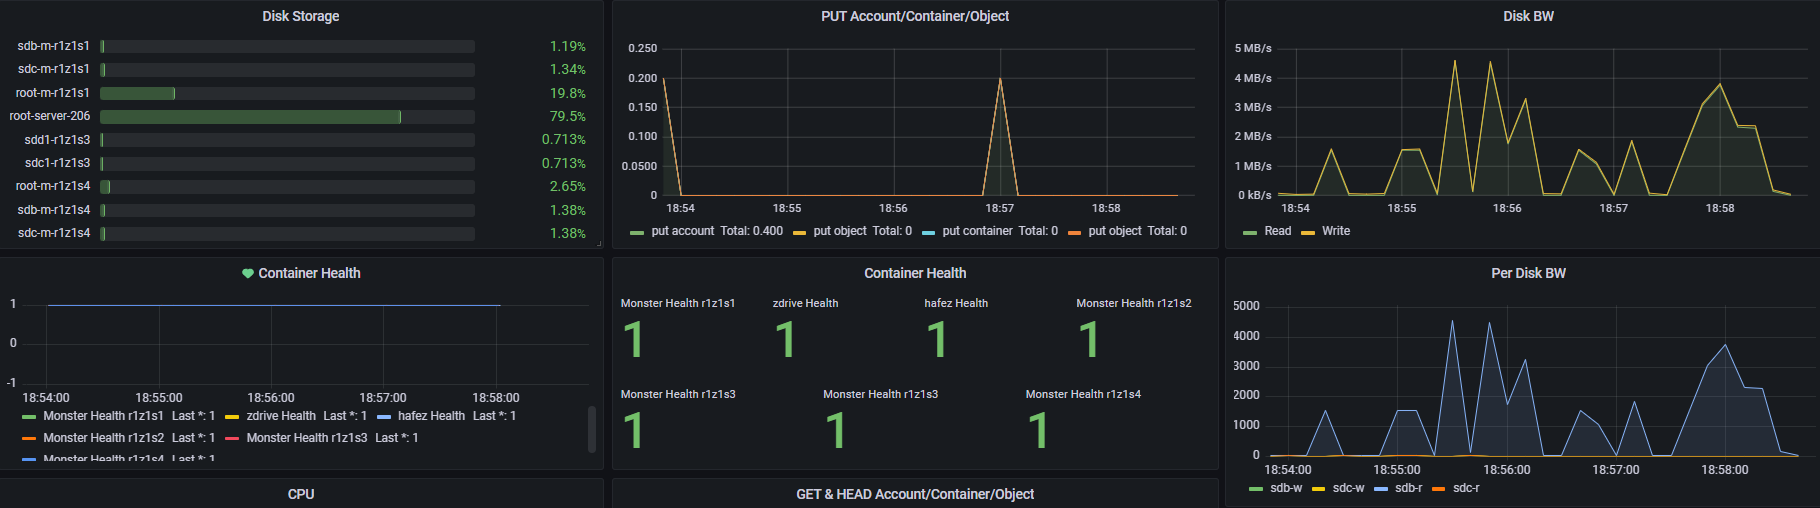Toggle the Write series label in the legend
1820x508 pixels.
[x=1335, y=231]
